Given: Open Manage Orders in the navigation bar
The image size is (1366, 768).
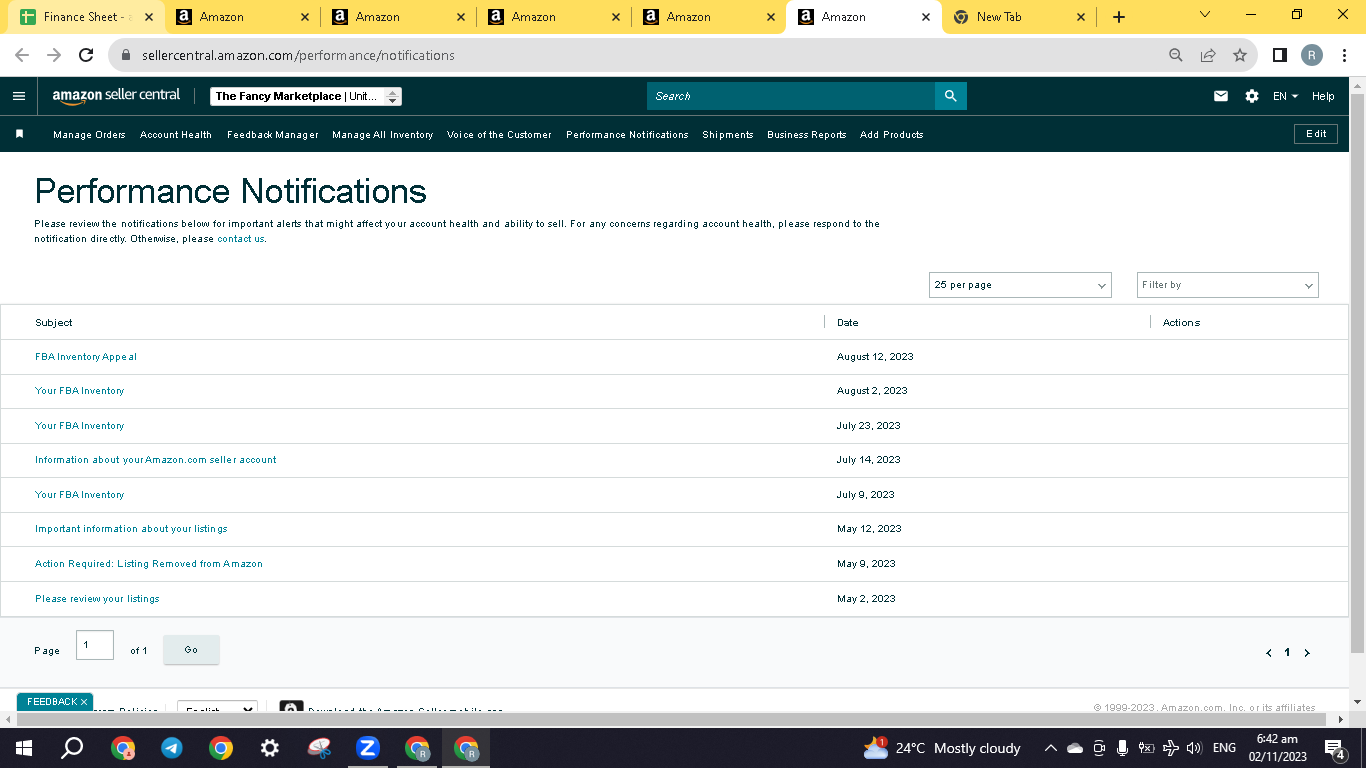Looking at the screenshot, I should click(x=89, y=135).
